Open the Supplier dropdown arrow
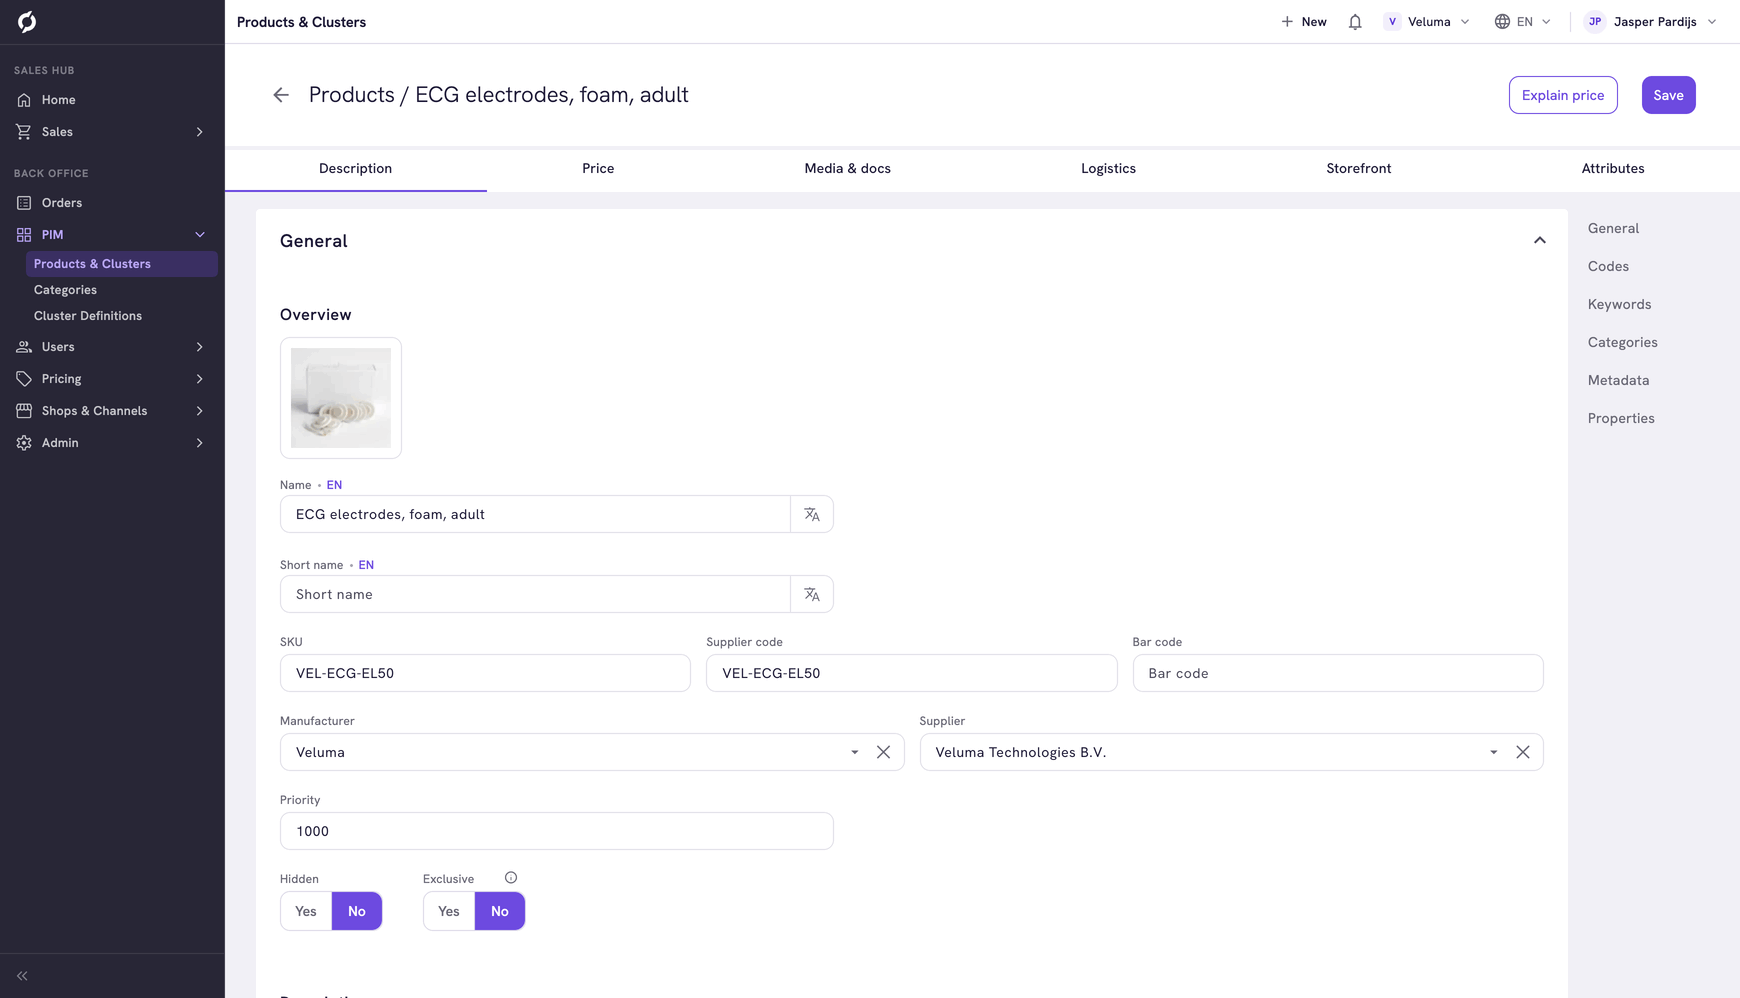Screen dimensions: 1740x998 point(1493,752)
